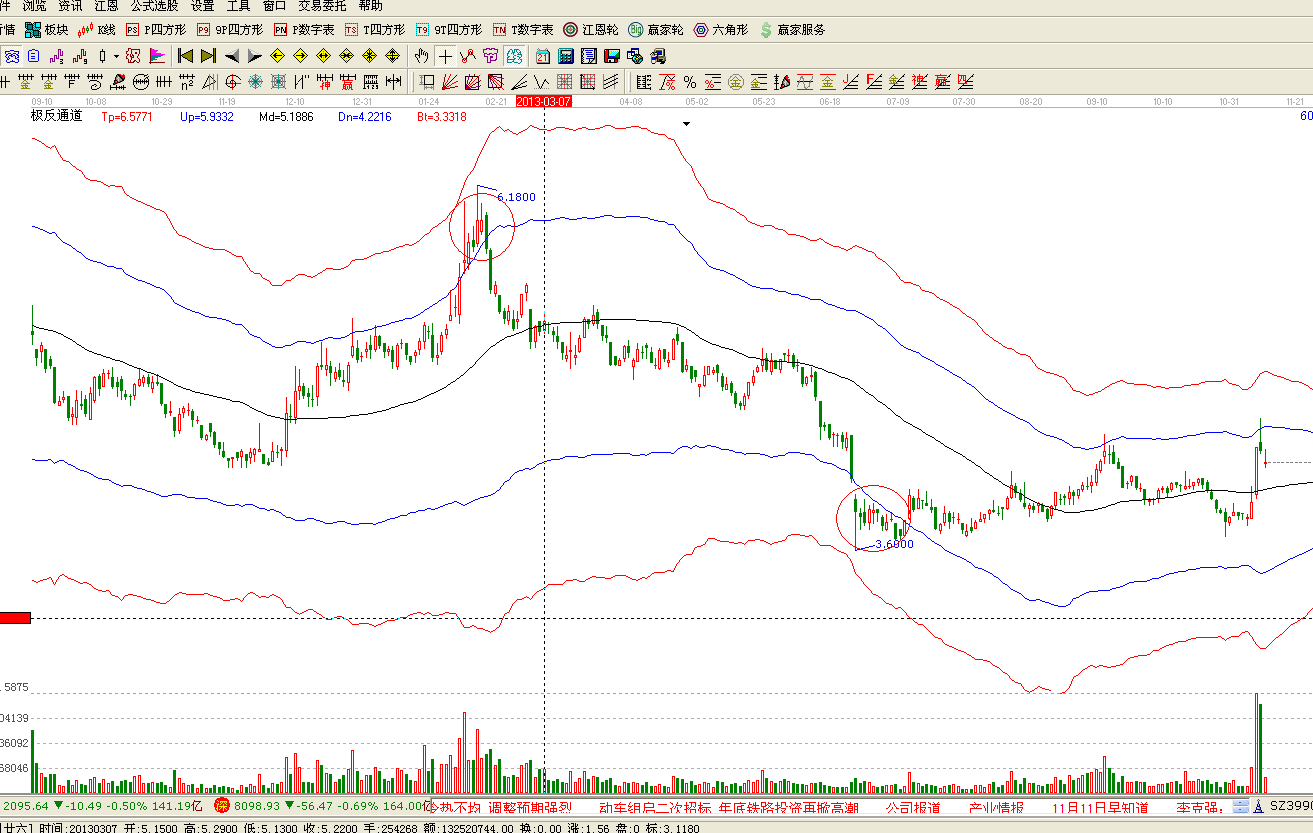Click the 公司报道 news link
The height and width of the screenshot is (833, 1313).
(912, 807)
